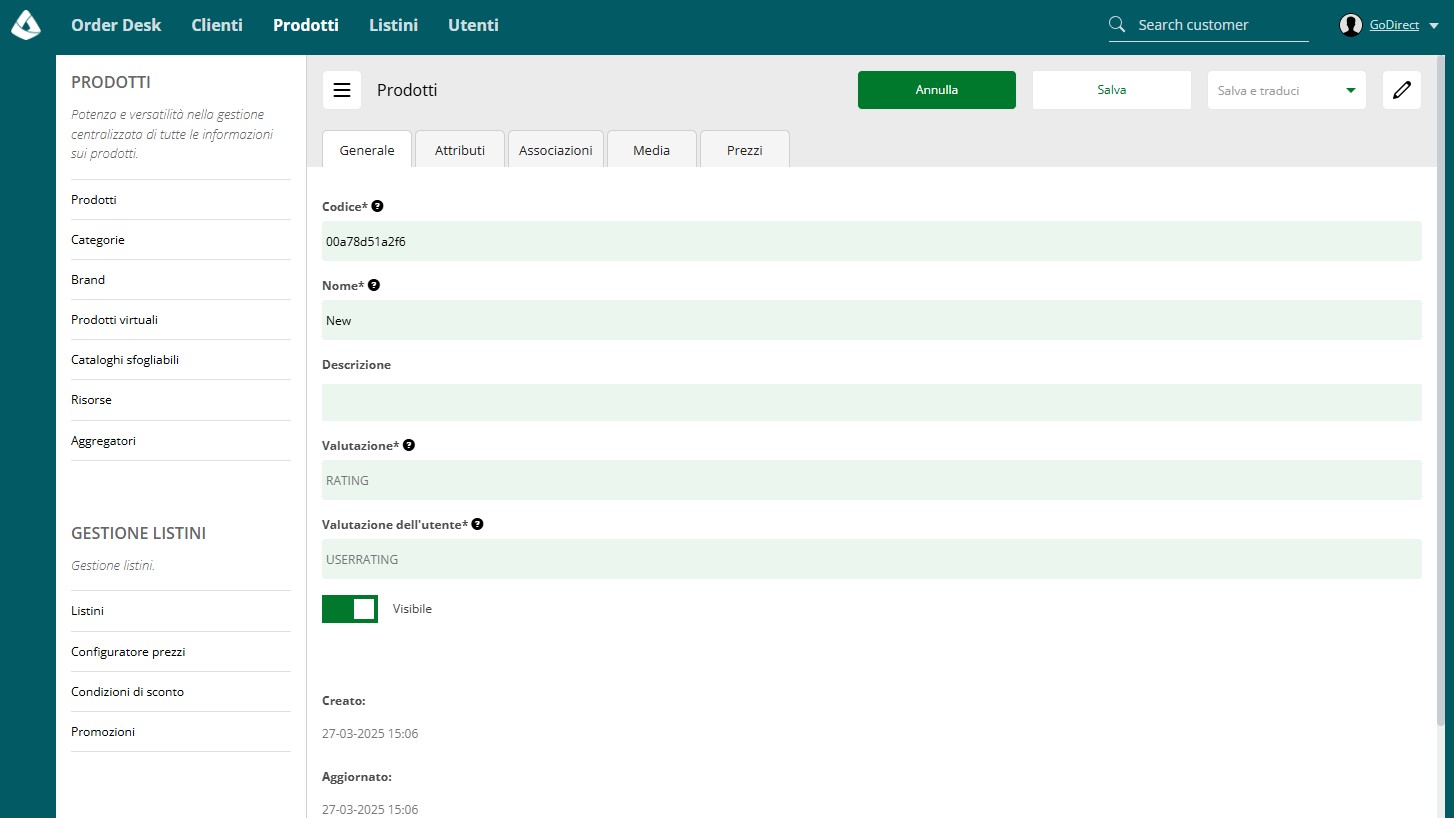Click the Annulla button
This screenshot has height=818, width=1454.
pos(937,90)
